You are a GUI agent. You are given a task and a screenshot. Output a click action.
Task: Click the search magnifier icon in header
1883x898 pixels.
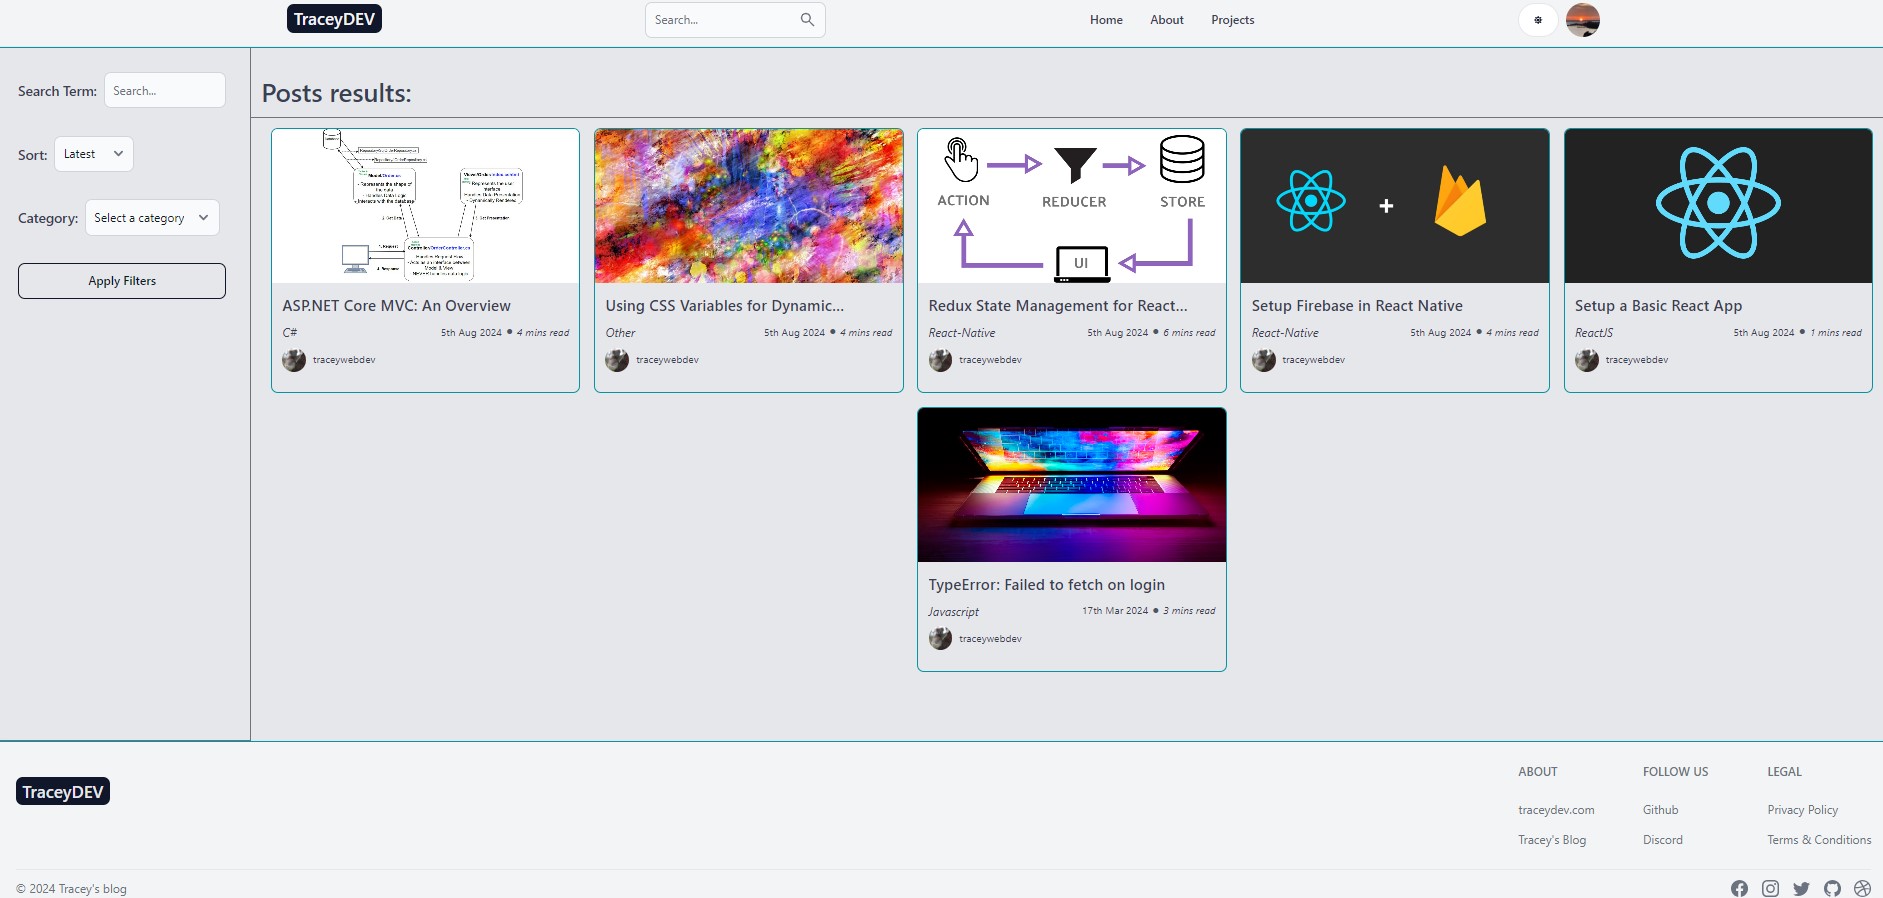click(x=807, y=20)
